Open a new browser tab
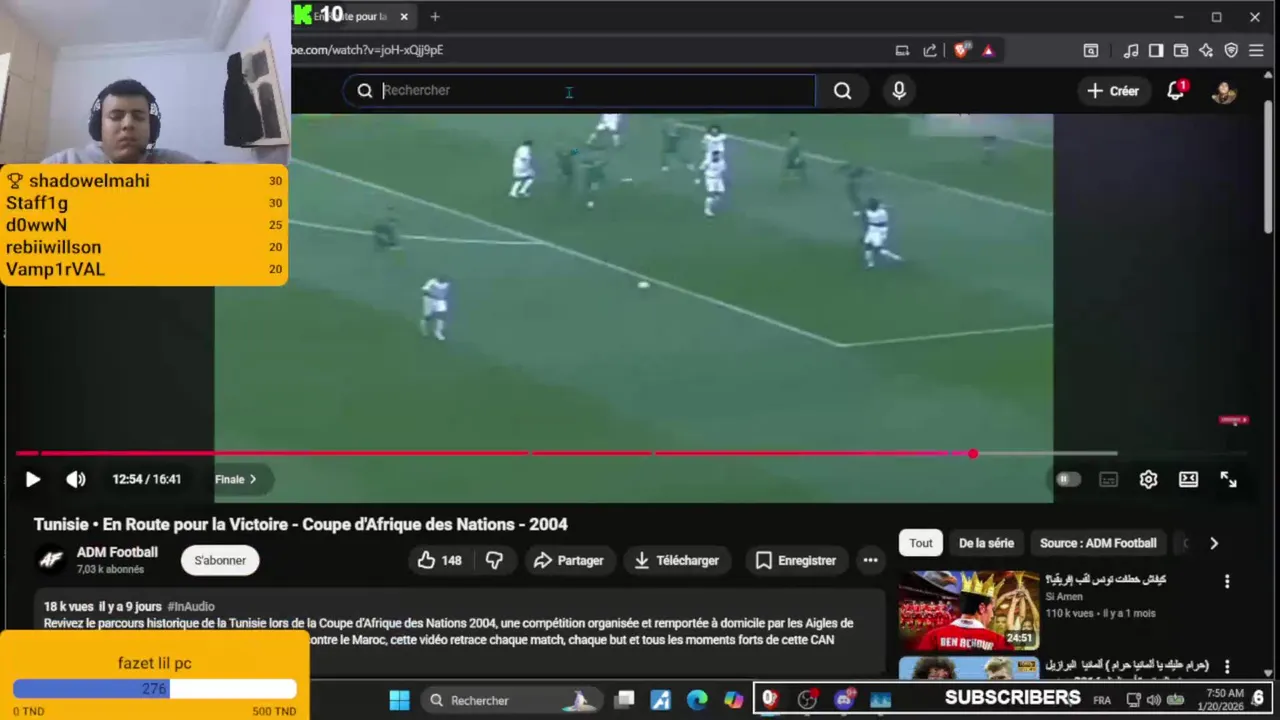Viewport: 1280px width, 720px height. [435, 17]
